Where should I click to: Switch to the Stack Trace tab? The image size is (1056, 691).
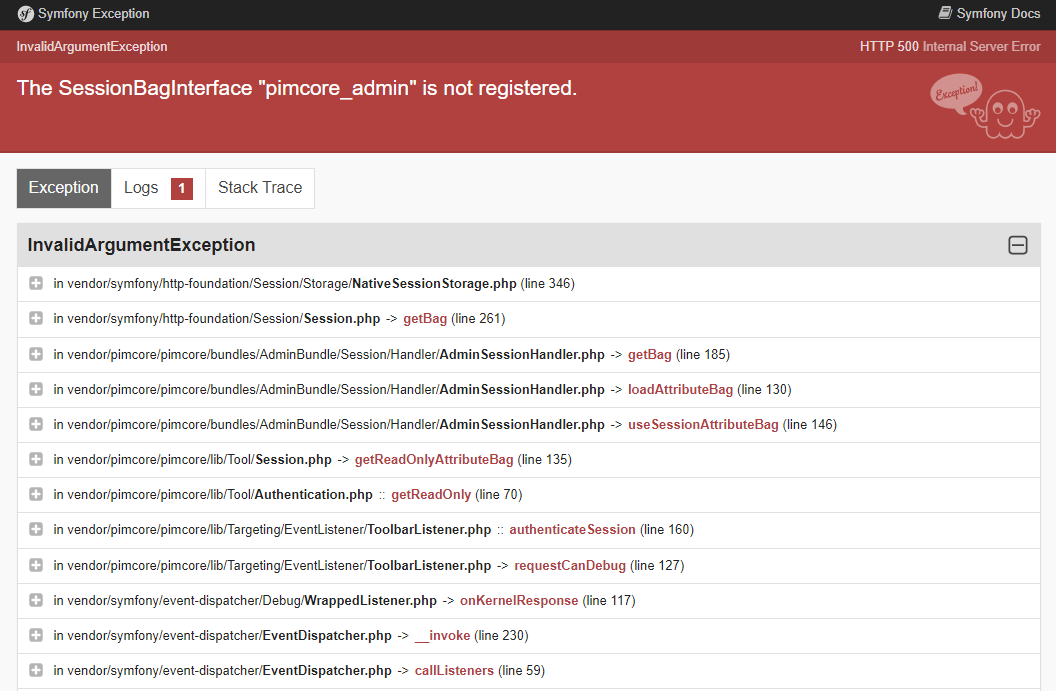[259, 187]
